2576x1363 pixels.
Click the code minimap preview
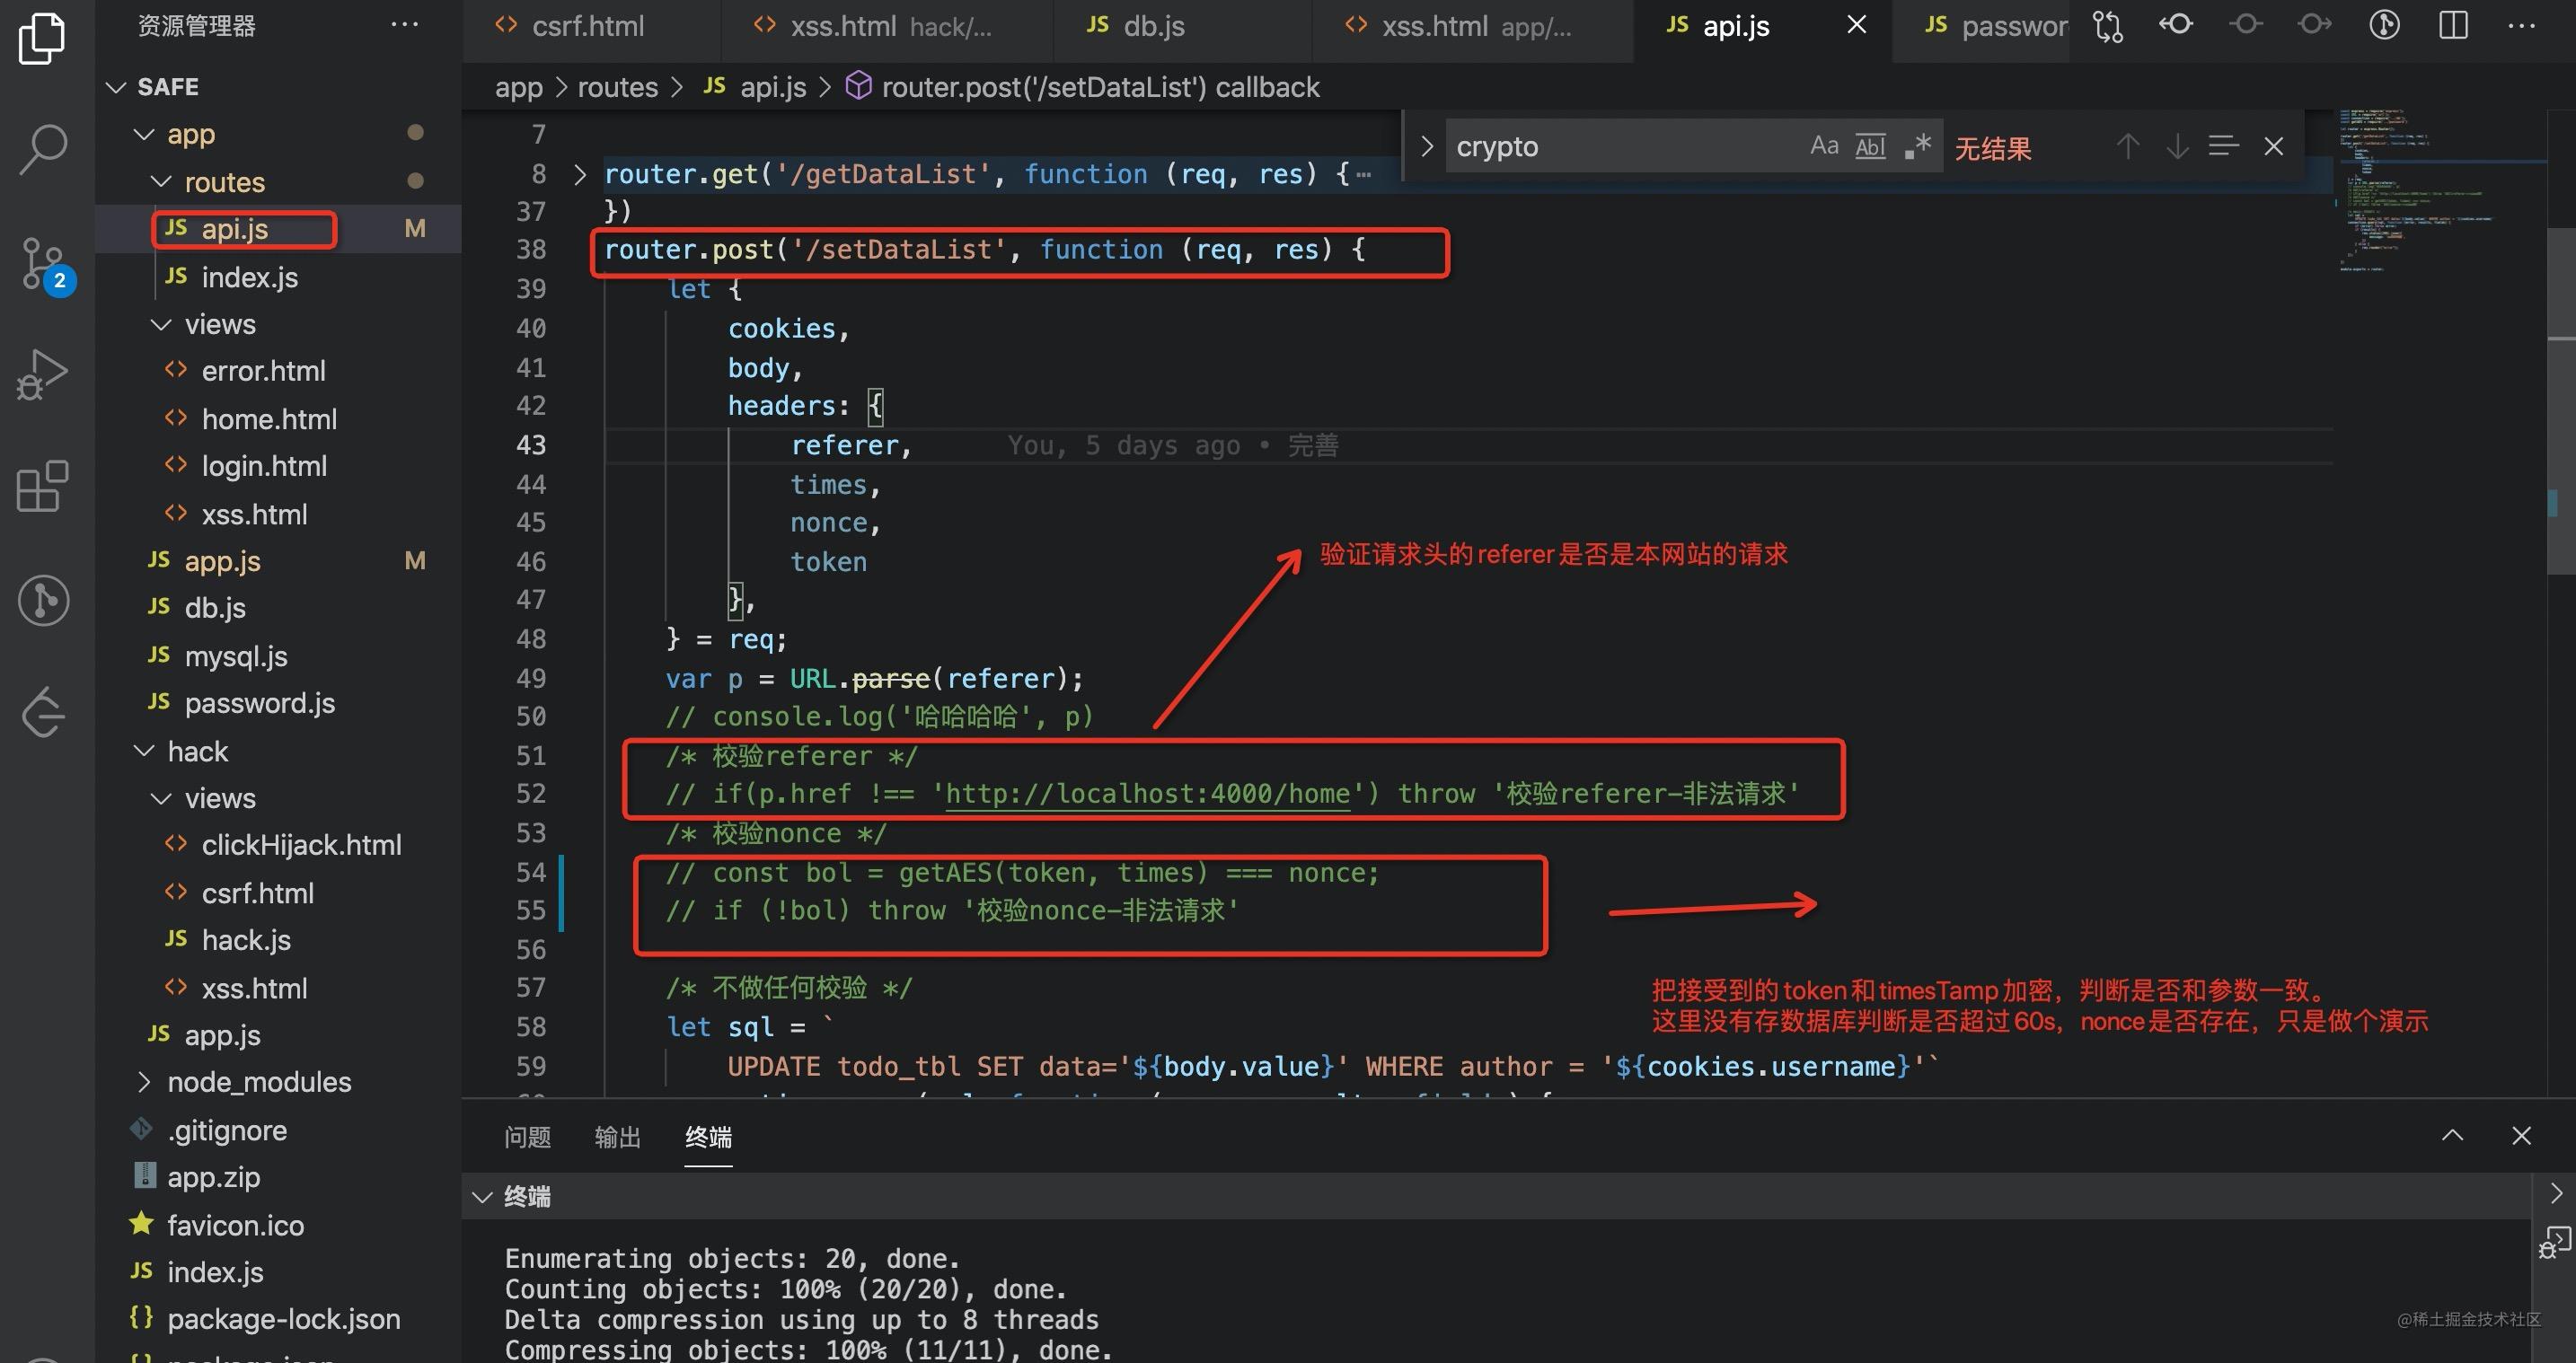pos(2440,190)
